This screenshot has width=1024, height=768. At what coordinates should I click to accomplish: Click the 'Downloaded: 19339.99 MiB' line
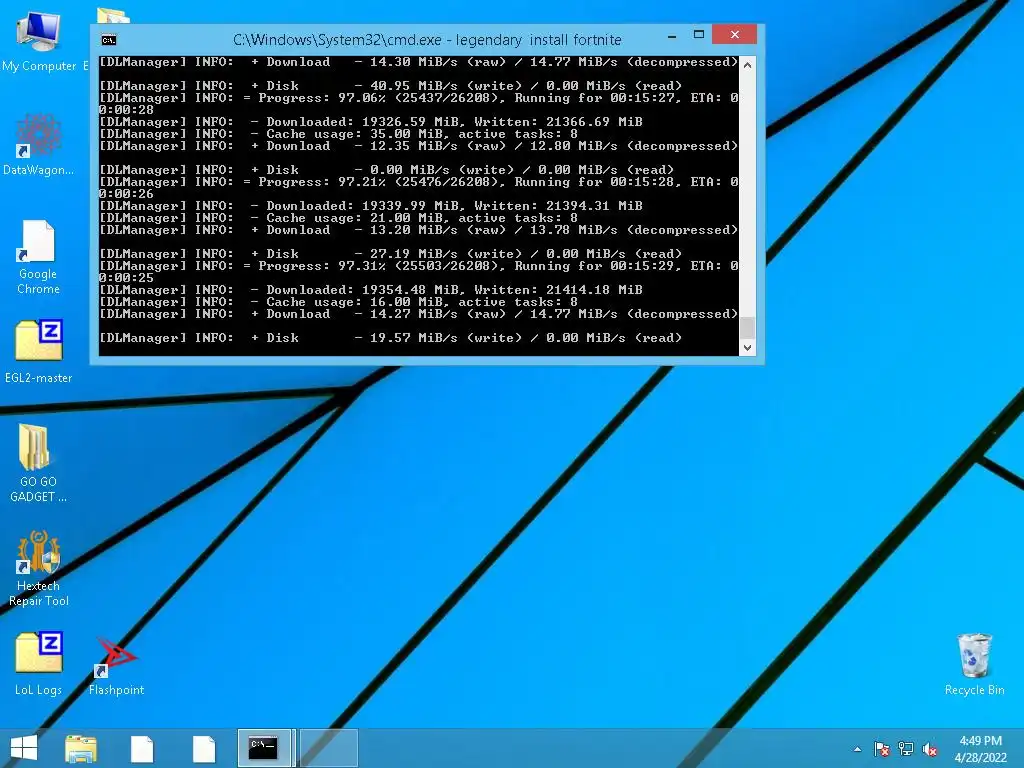coord(371,206)
